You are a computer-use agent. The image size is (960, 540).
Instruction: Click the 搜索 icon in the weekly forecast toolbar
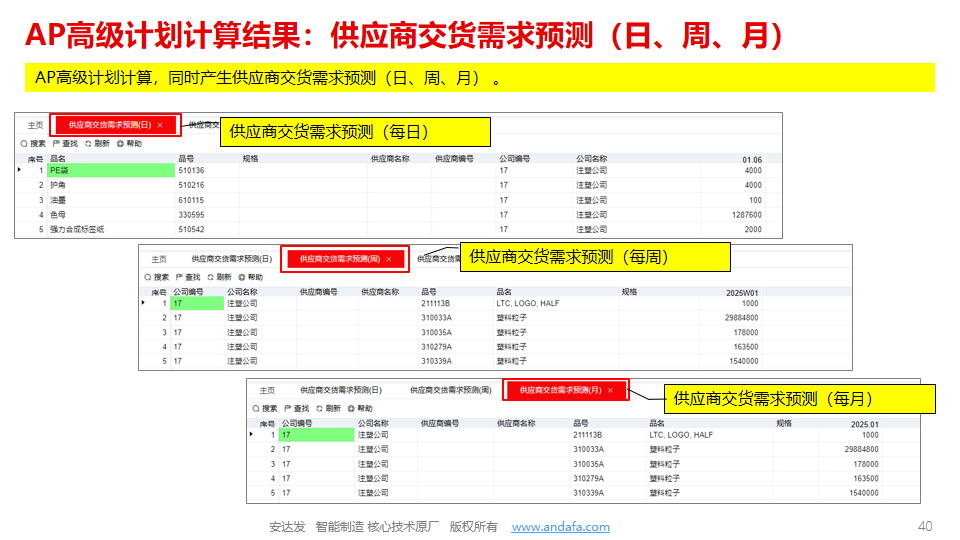pyautogui.click(x=148, y=277)
